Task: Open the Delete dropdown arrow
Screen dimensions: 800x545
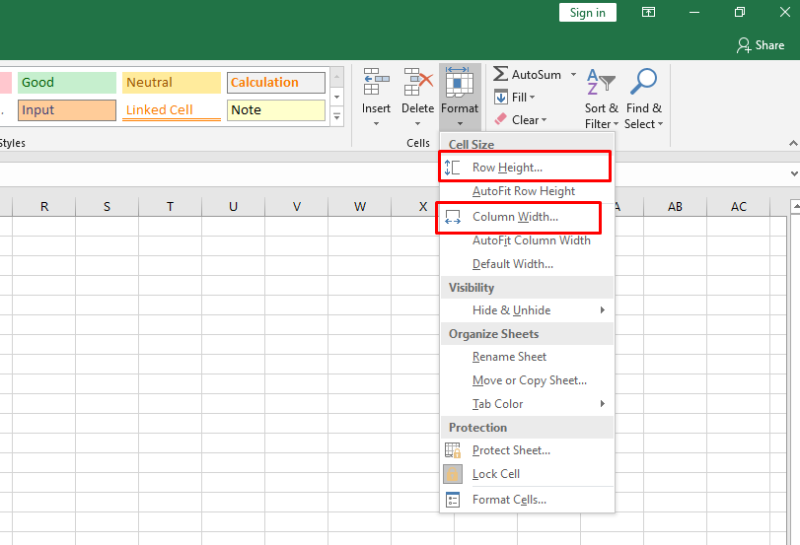Action: [417, 123]
